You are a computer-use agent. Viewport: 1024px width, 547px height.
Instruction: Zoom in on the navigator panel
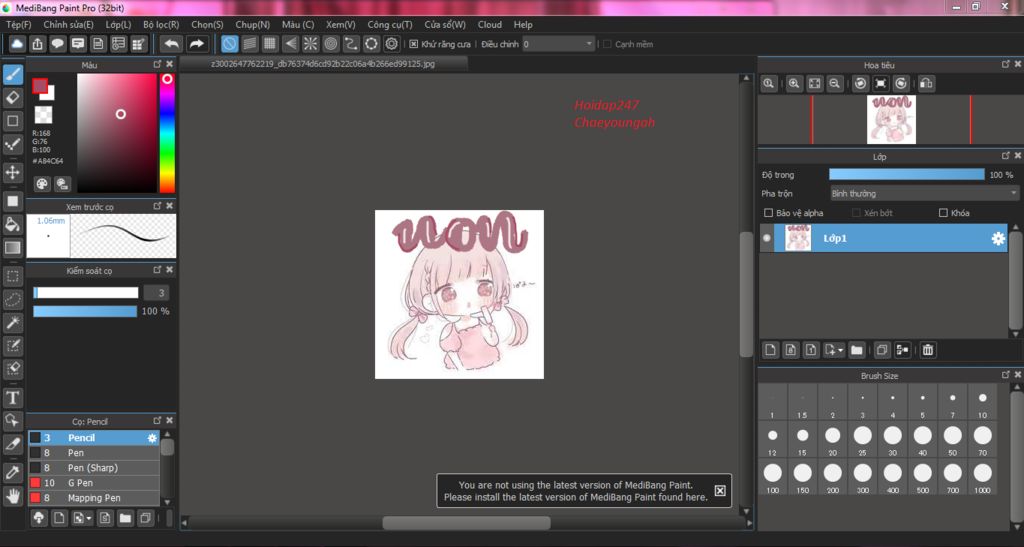(794, 84)
